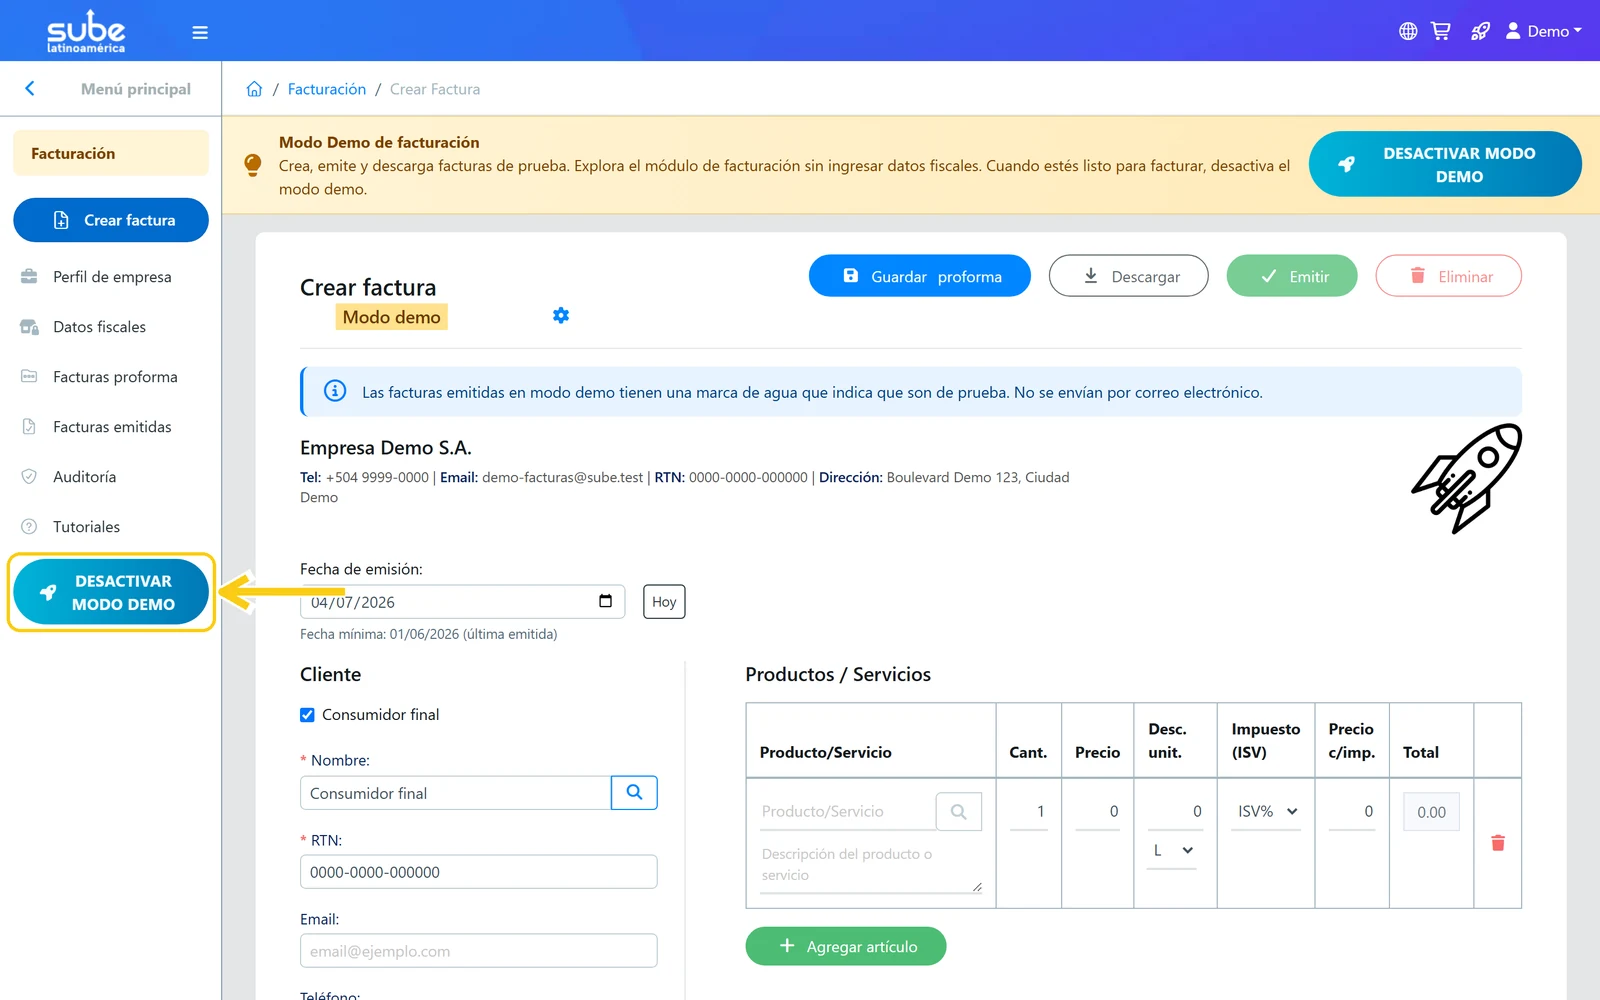Search client with magnifier next to Nombre
1600x1000 pixels.
pyautogui.click(x=634, y=793)
